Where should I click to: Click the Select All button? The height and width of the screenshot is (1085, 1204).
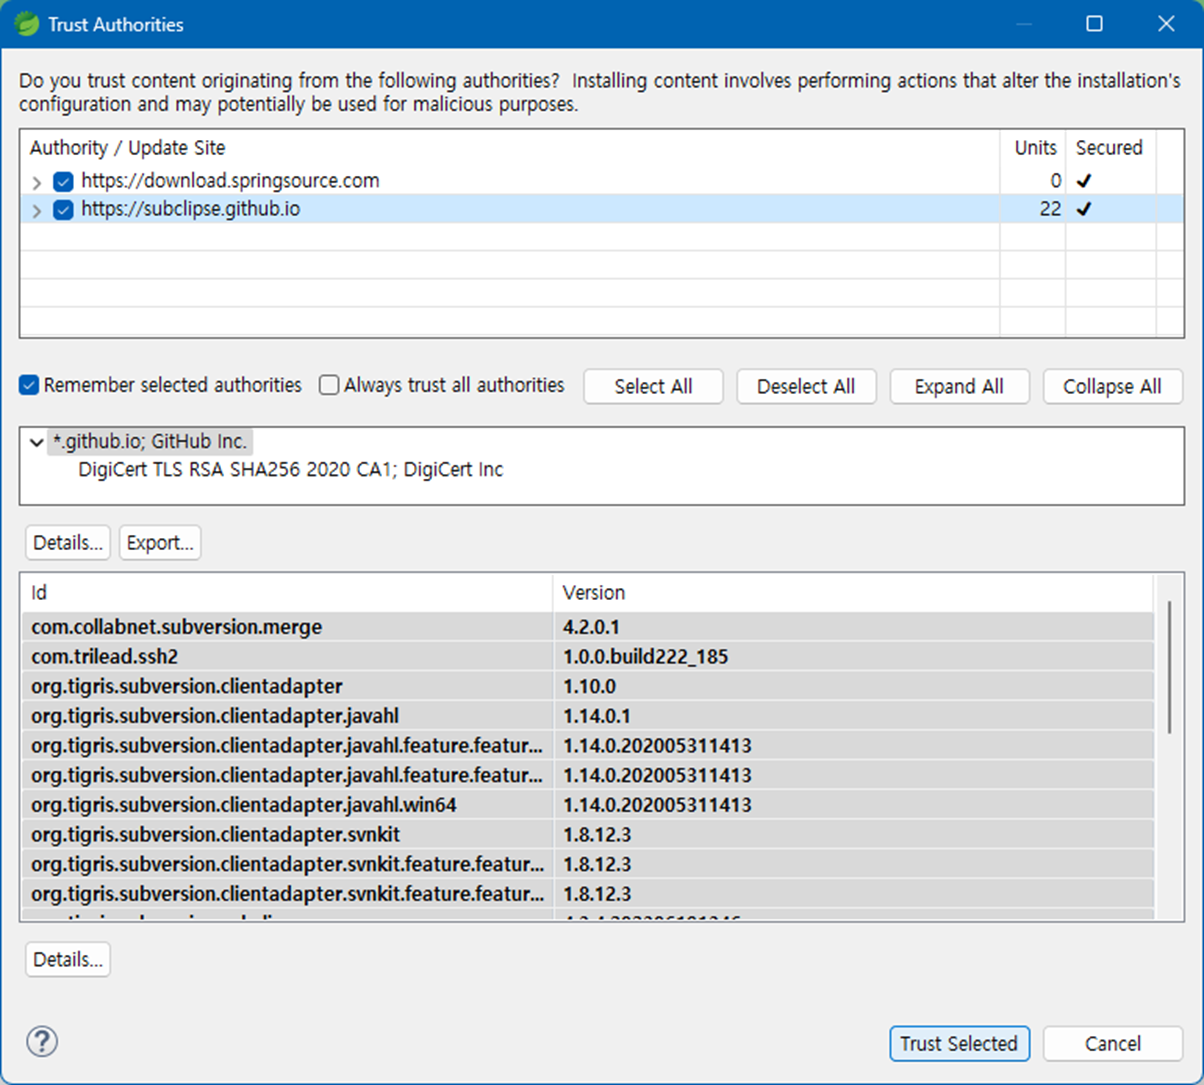click(x=653, y=386)
